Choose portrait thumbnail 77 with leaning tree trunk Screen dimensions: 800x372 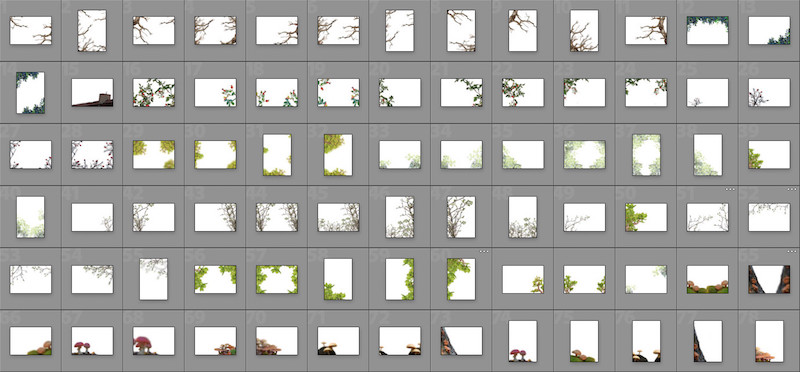(x=708, y=341)
